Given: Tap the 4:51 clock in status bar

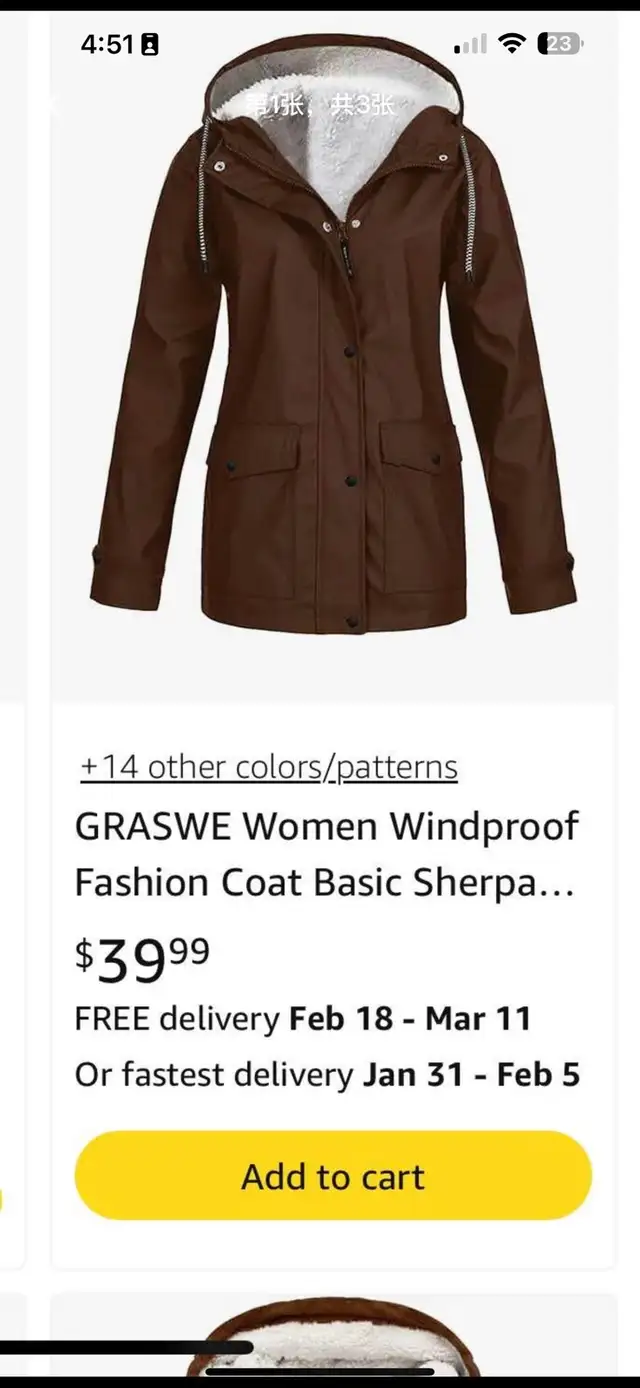Looking at the screenshot, I should (x=108, y=45).
